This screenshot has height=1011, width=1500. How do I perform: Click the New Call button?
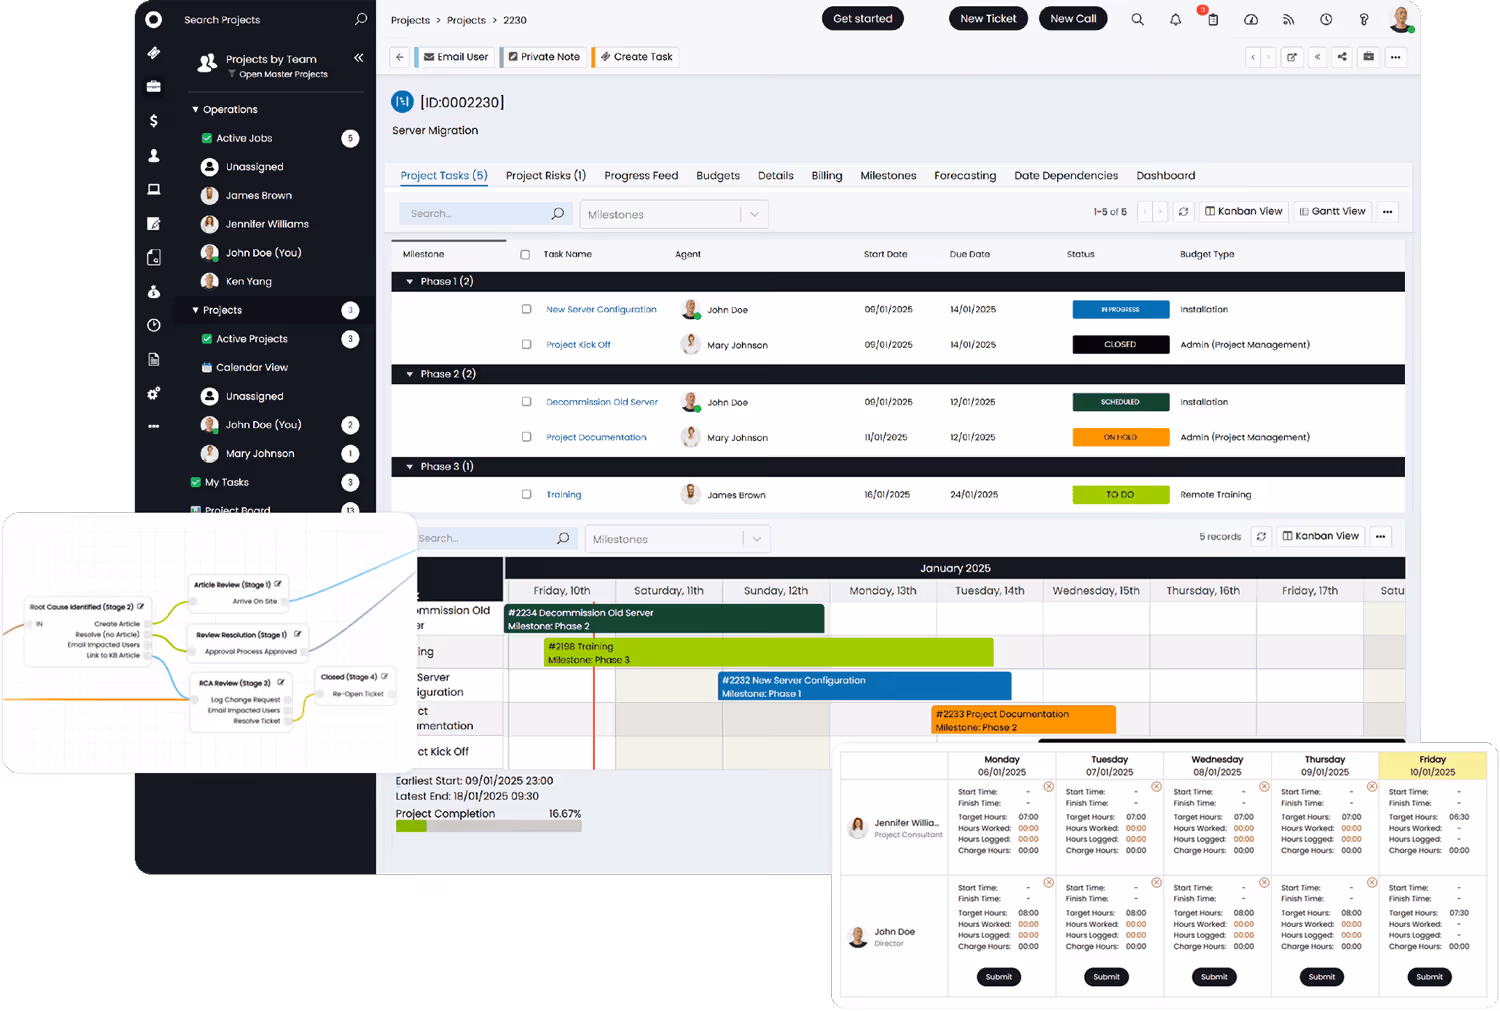point(1073,18)
